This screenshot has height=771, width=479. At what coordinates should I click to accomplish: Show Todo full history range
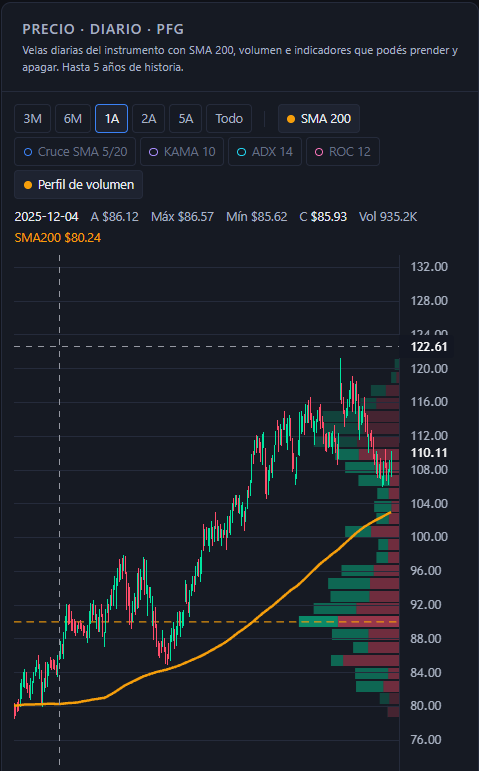229,119
